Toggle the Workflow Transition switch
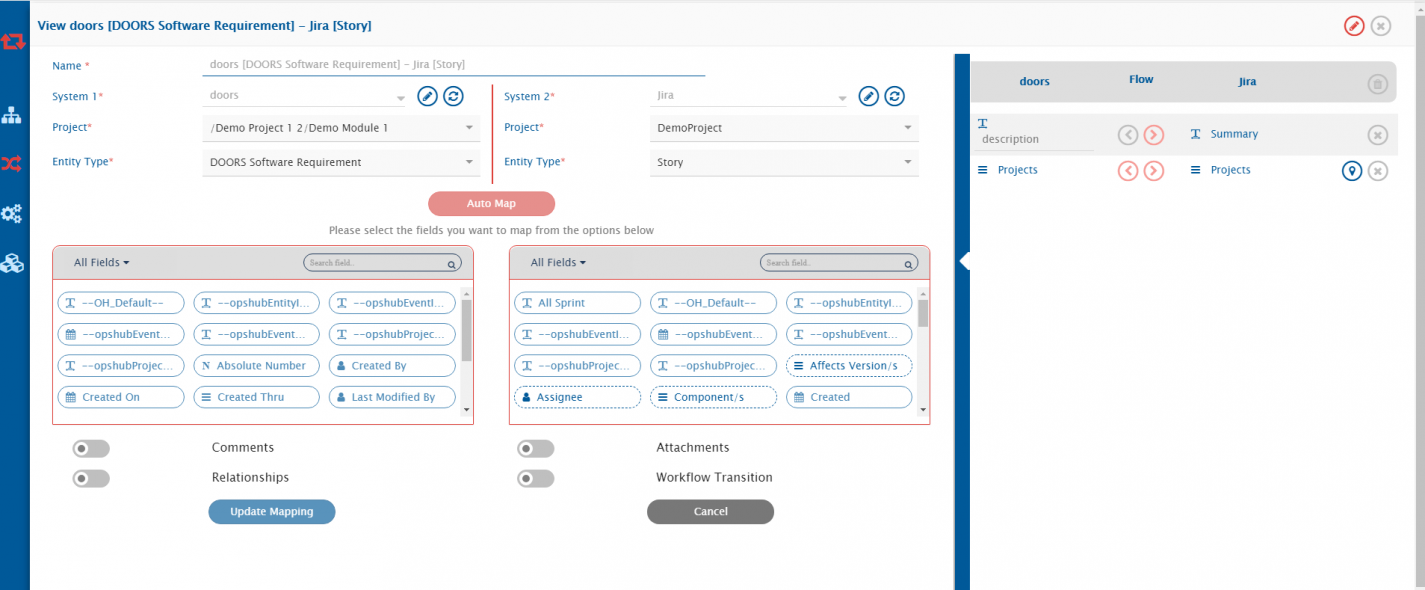 (x=535, y=479)
